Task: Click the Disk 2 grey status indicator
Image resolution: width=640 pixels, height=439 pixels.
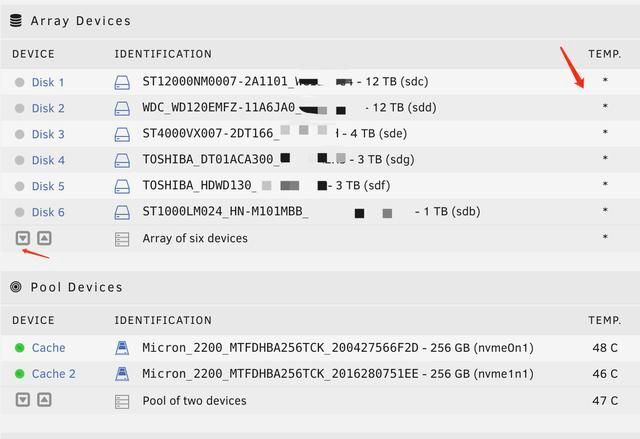Action: [x=20, y=108]
